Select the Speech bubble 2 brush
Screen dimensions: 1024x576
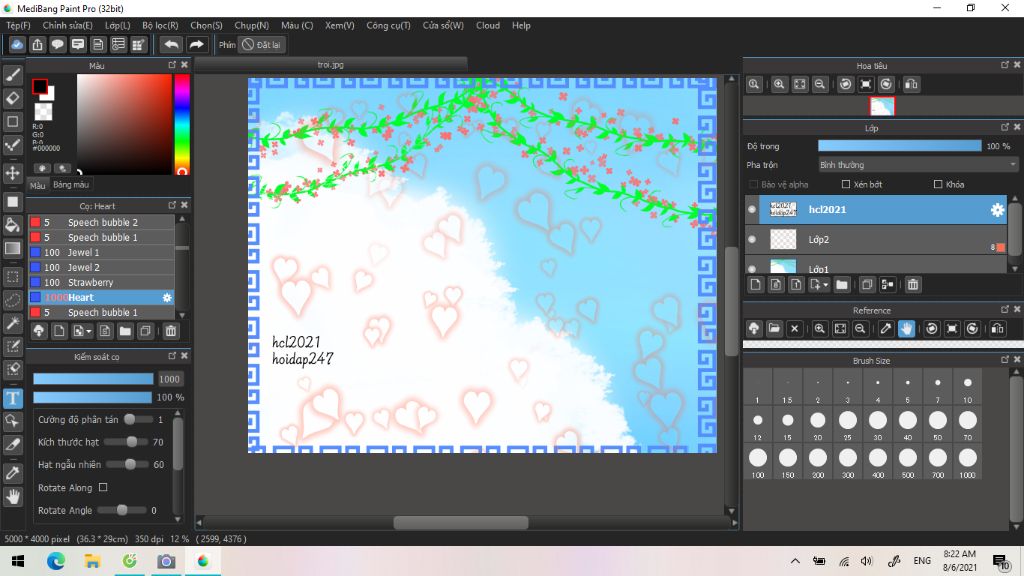click(x=101, y=222)
